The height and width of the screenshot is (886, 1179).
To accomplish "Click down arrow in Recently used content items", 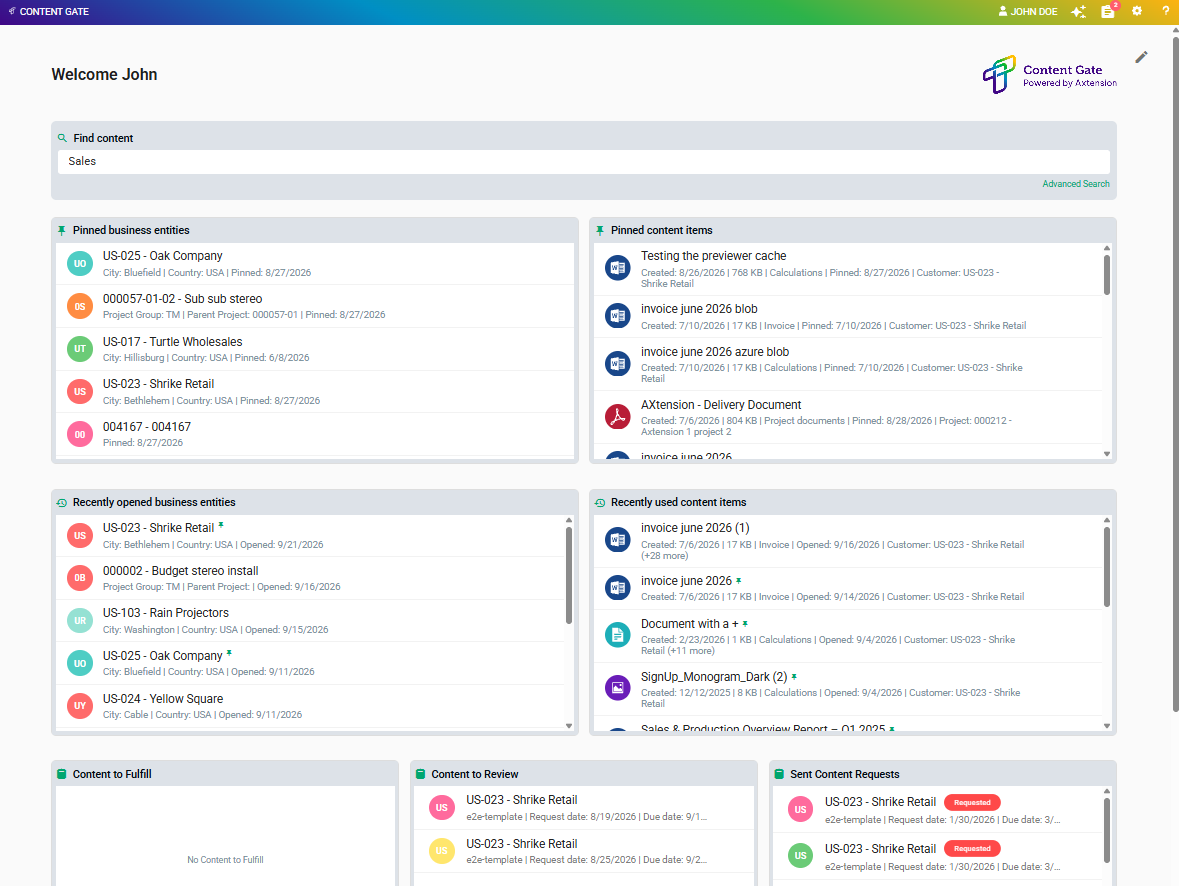I will pos(1107,726).
